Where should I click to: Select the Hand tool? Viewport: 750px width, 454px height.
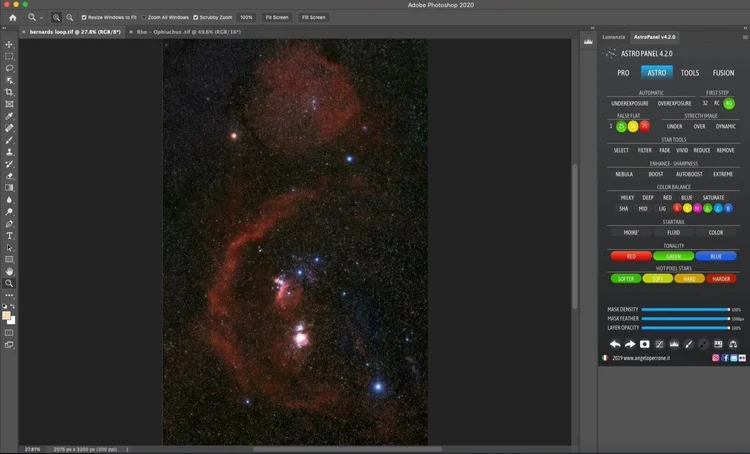[9, 271]
